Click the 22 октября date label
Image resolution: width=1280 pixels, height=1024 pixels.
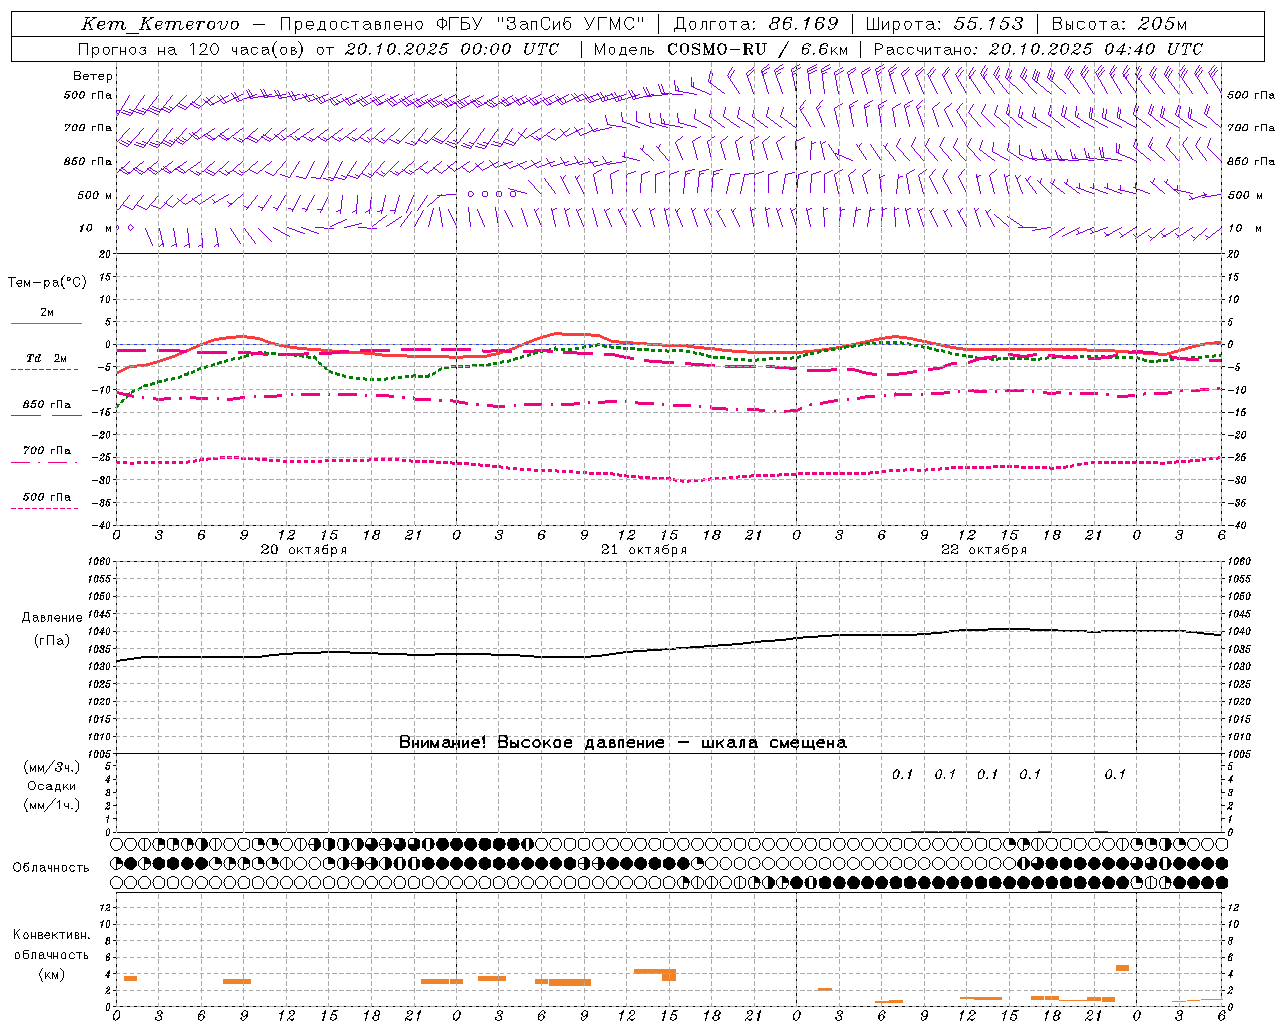coord(984,550)
